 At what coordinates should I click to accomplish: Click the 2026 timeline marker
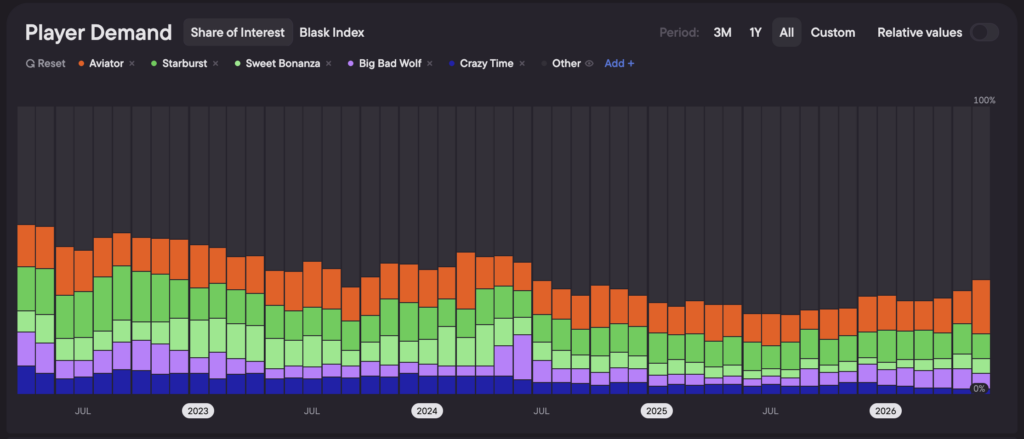pyautogui.click(x=886, y=411)
